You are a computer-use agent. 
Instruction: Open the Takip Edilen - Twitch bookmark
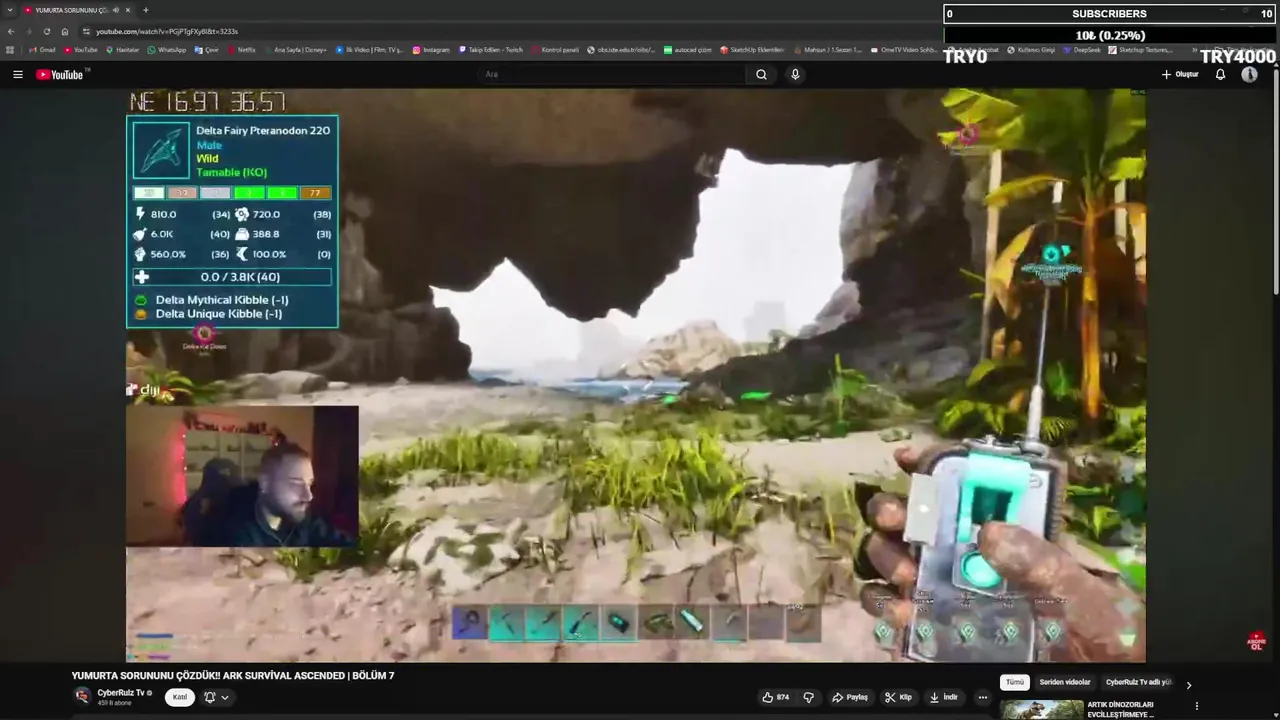(491, 49)
